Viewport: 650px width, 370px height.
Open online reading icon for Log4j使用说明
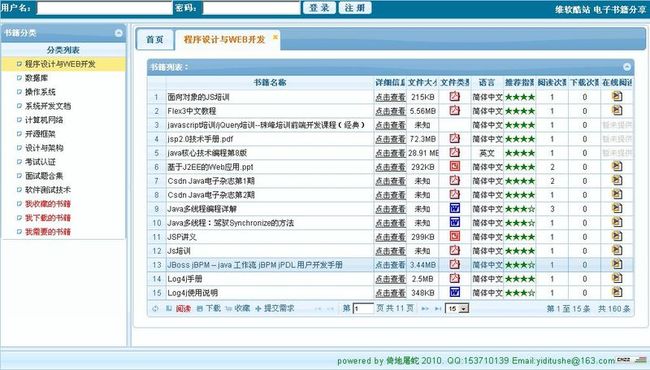click(617, 292)
